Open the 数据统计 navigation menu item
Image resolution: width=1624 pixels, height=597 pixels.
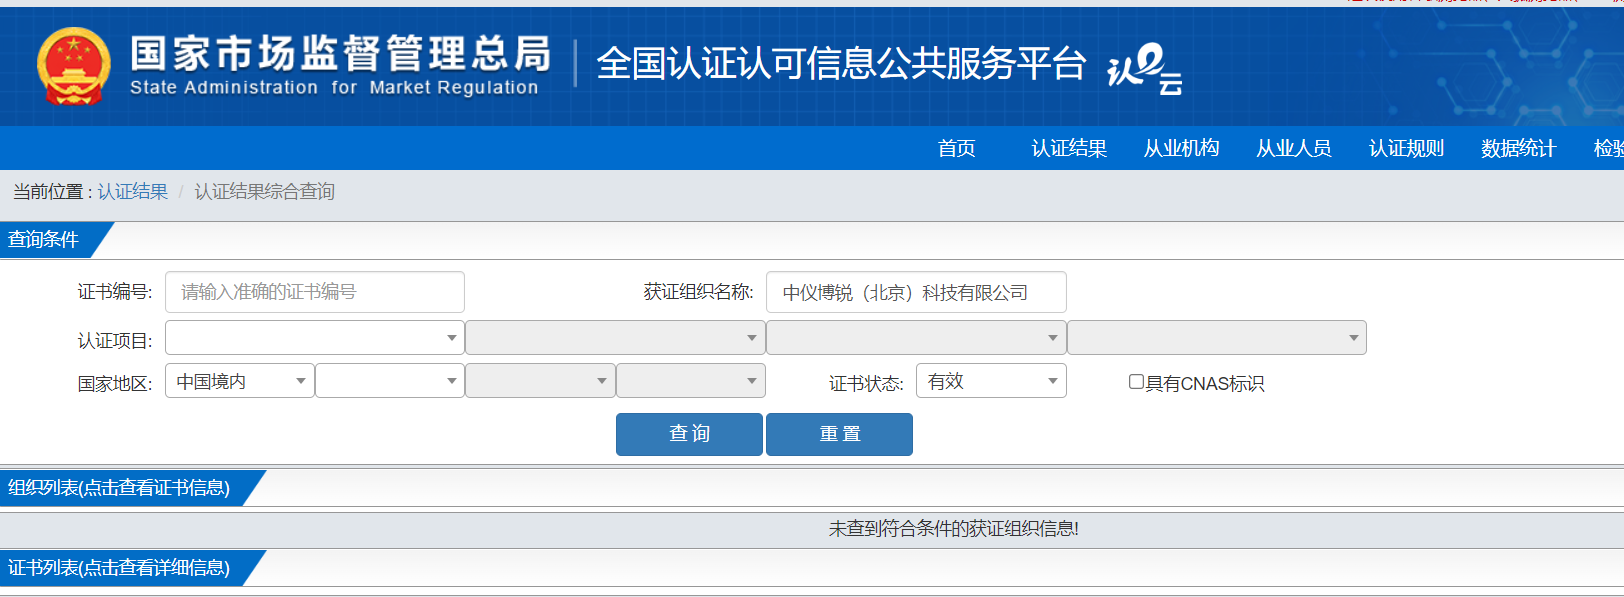pyautogui.click(x=1518, y=148)
